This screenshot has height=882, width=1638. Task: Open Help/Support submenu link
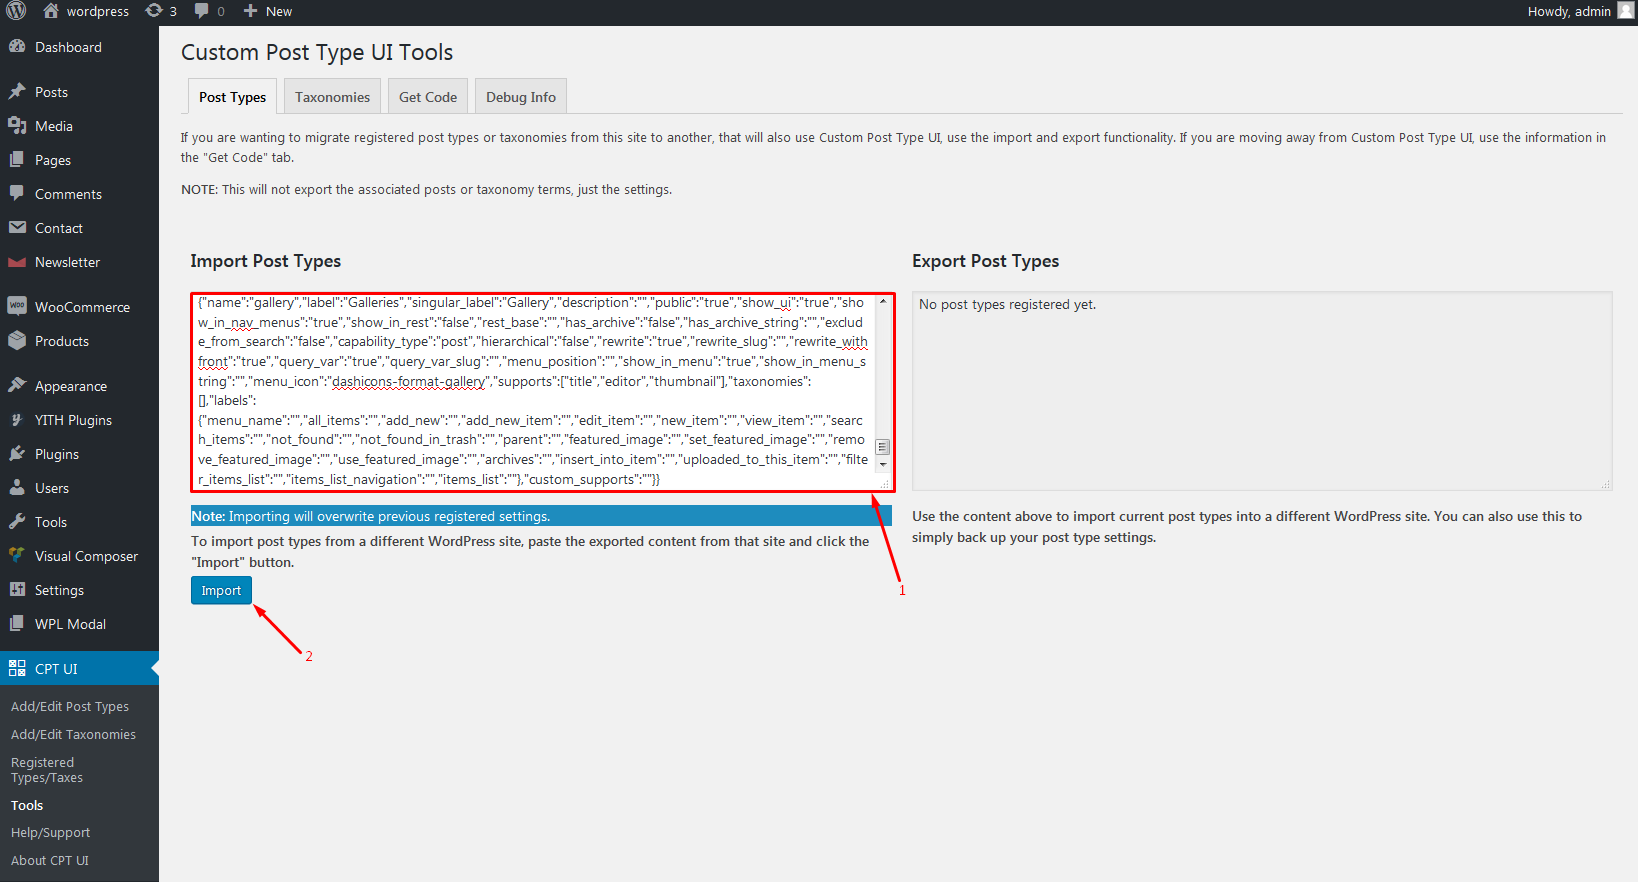coord(50,832)
